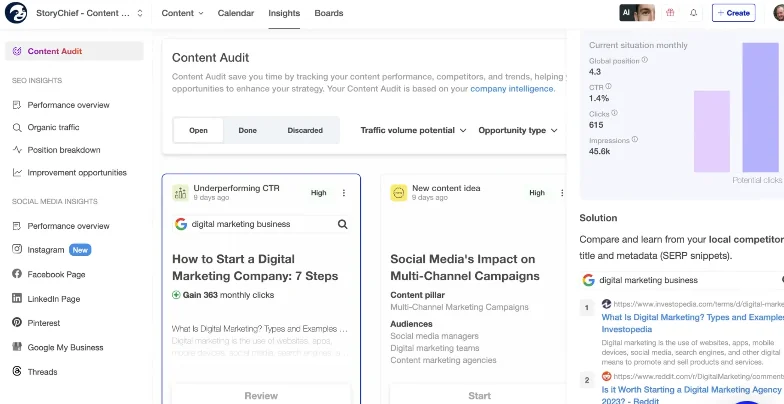Screen dimensions: 784x404
Task: Switch to the Discarded status filter
Action: pos(305,130)
